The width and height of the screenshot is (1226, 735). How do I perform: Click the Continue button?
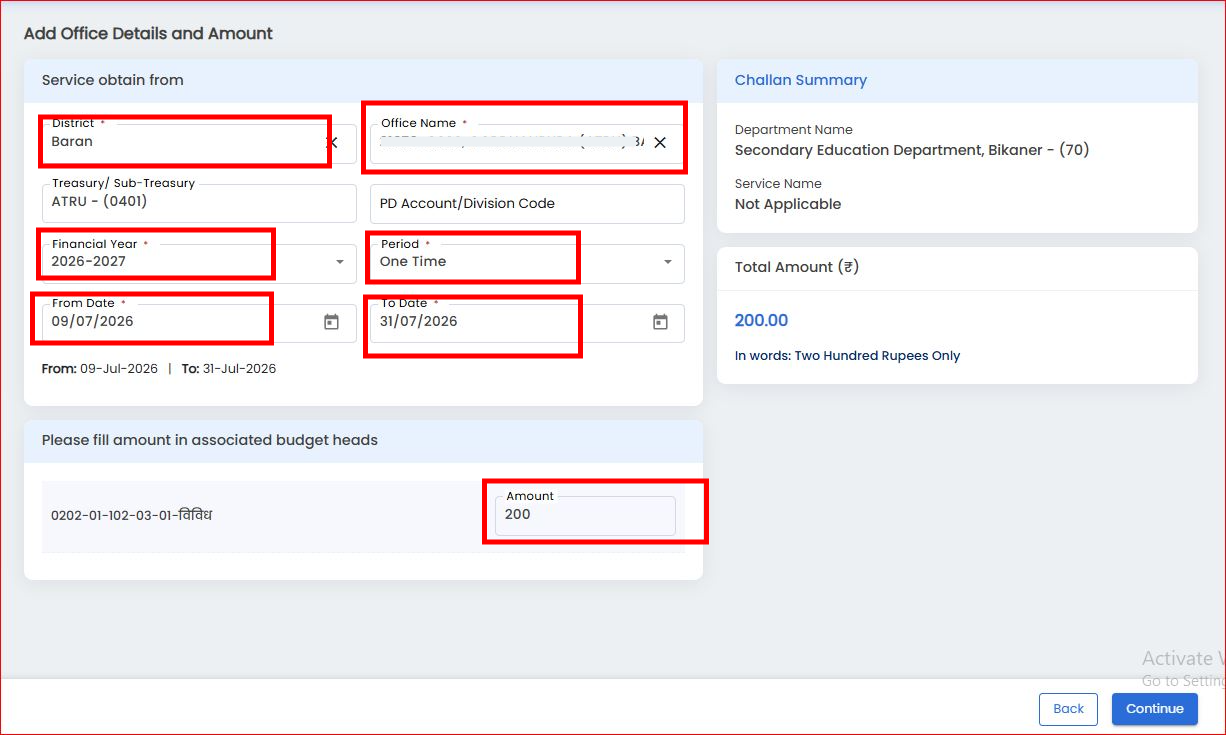[1154, 709]
